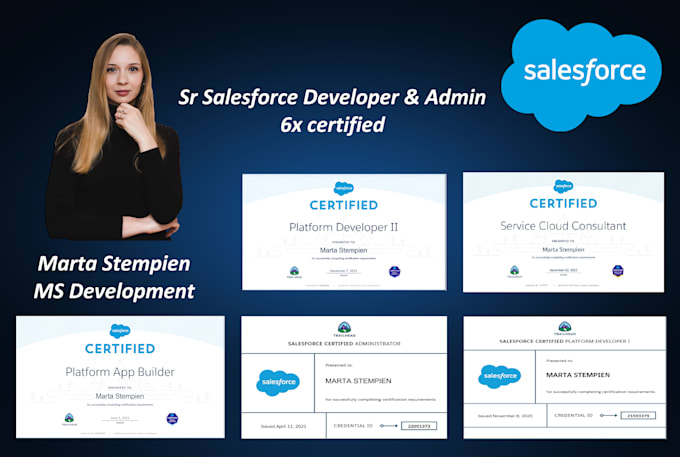
Task: Click the large Salesforce cloud logo
Action: coord(581,75)
